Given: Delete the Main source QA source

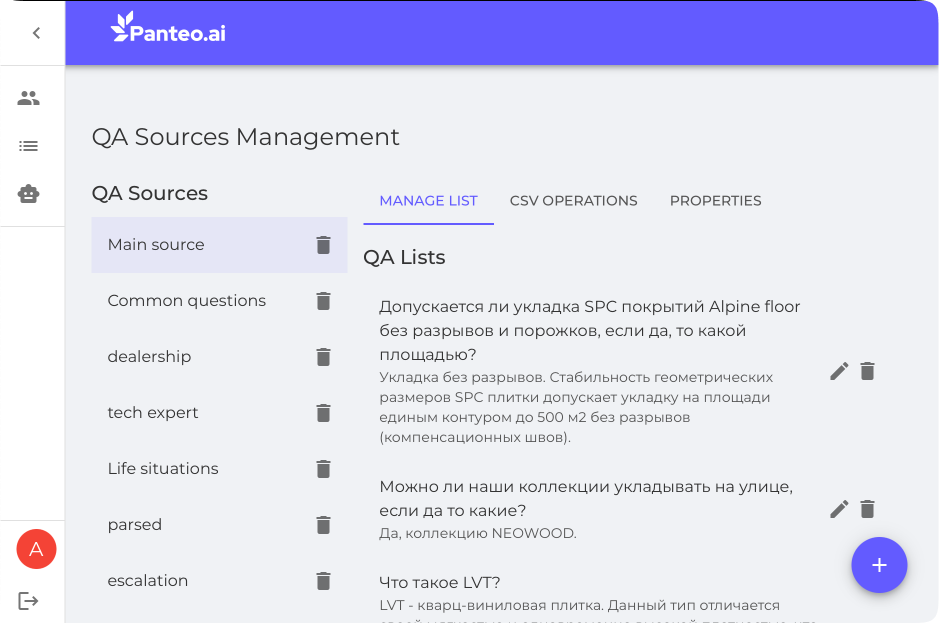Looking at the screenshot, I should 323,245.
